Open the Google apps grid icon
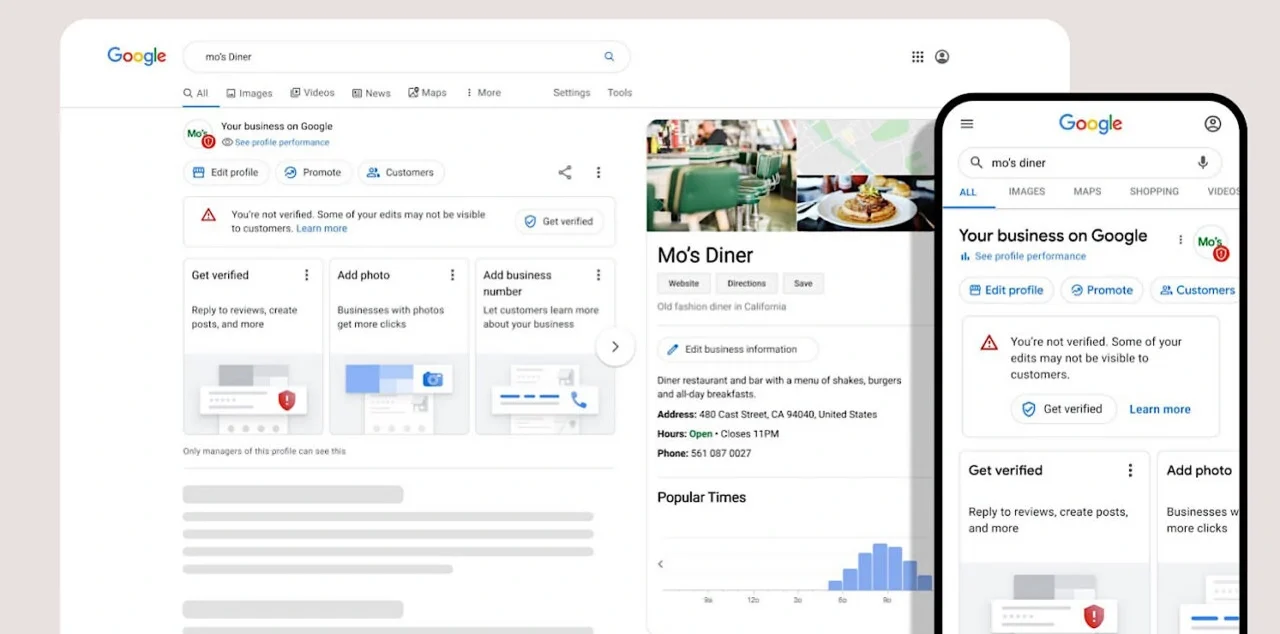Screen dimensions: 1280x634 point(917,57)
